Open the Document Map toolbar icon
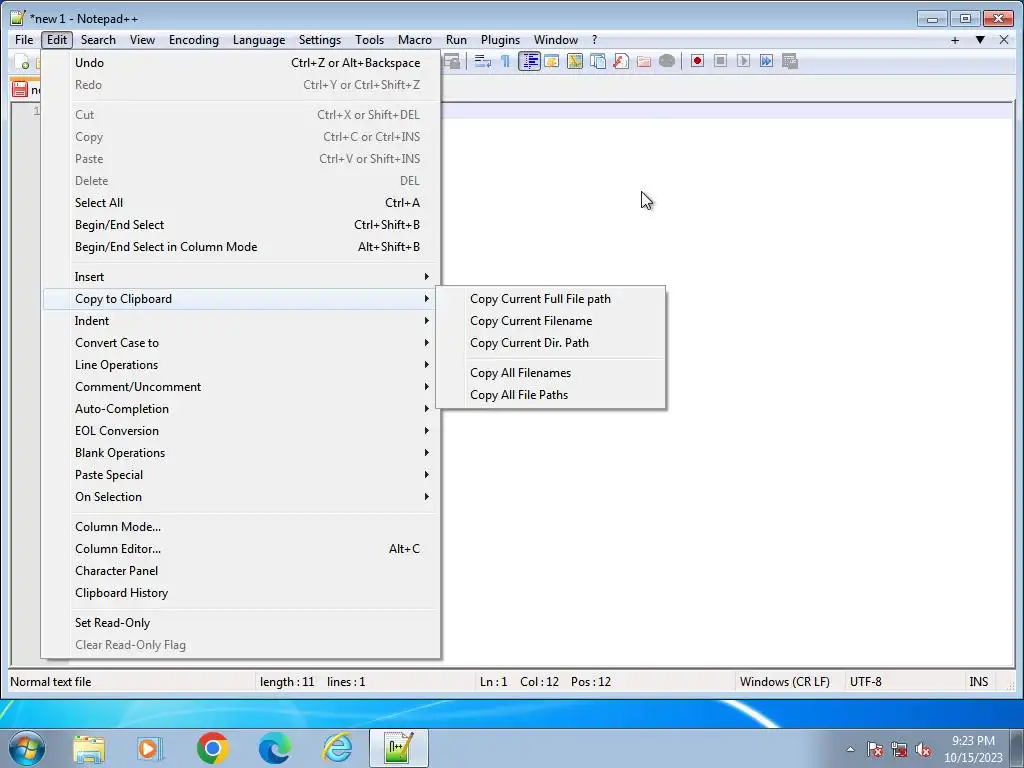1024x768 pixels. [x=575, y=61]
